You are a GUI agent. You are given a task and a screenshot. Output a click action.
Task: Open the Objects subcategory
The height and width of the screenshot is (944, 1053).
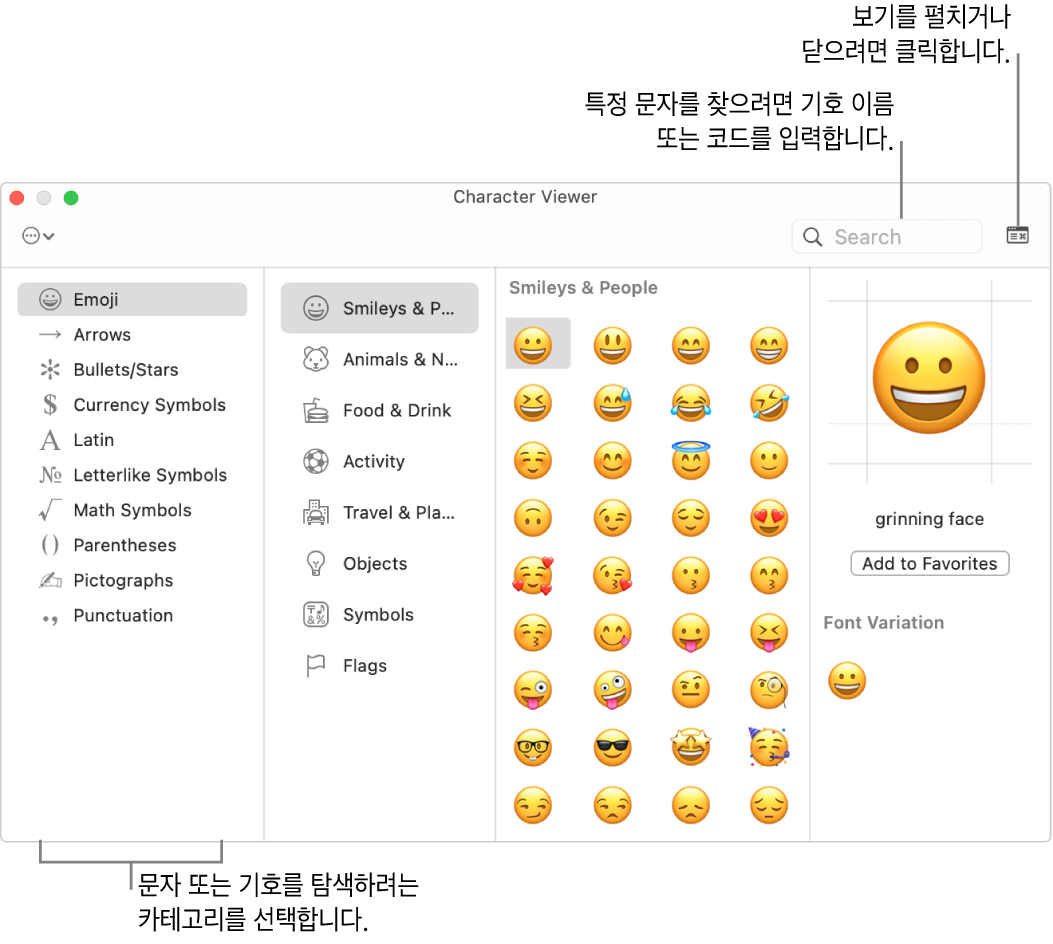tap(379, 563)
